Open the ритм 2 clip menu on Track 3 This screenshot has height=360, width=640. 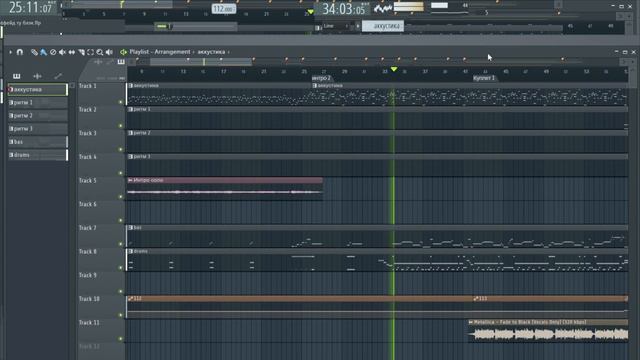click(131, 133)
